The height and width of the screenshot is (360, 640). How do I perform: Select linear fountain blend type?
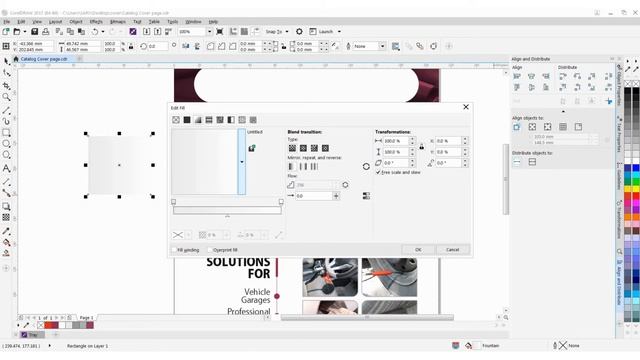coord(292,148)
